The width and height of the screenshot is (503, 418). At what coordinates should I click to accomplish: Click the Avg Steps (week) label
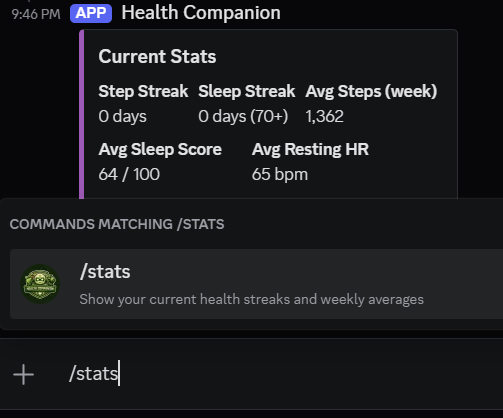371,91
